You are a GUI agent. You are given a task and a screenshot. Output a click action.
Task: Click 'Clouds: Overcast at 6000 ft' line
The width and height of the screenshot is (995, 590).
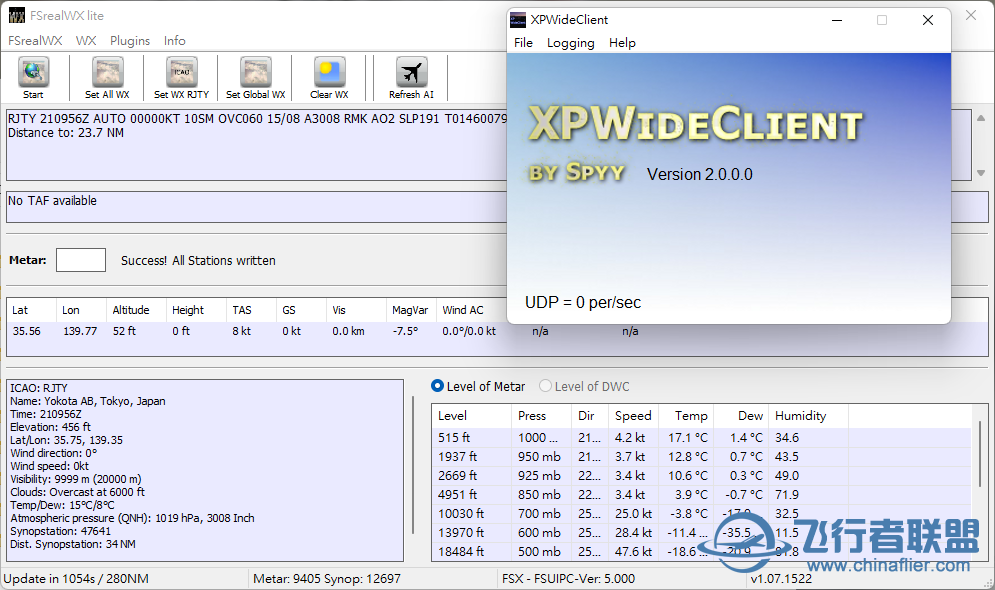click(x=77, y=492)
